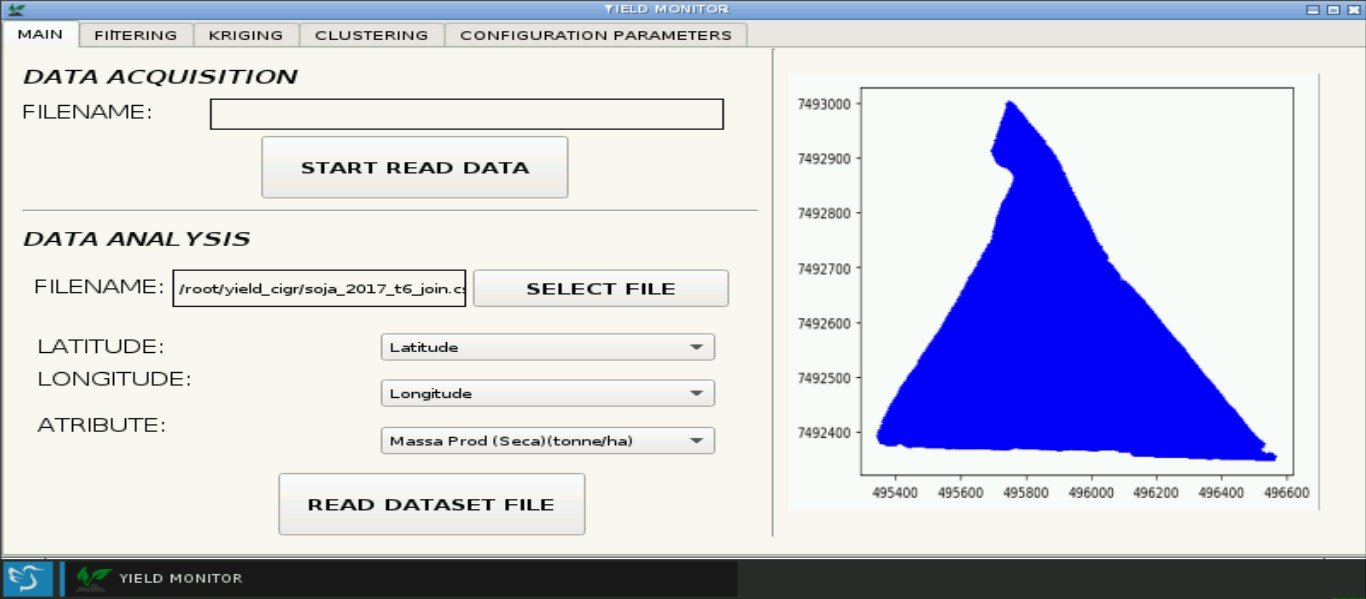Expand the Latitude dropdown

click(x=548, y=347)
